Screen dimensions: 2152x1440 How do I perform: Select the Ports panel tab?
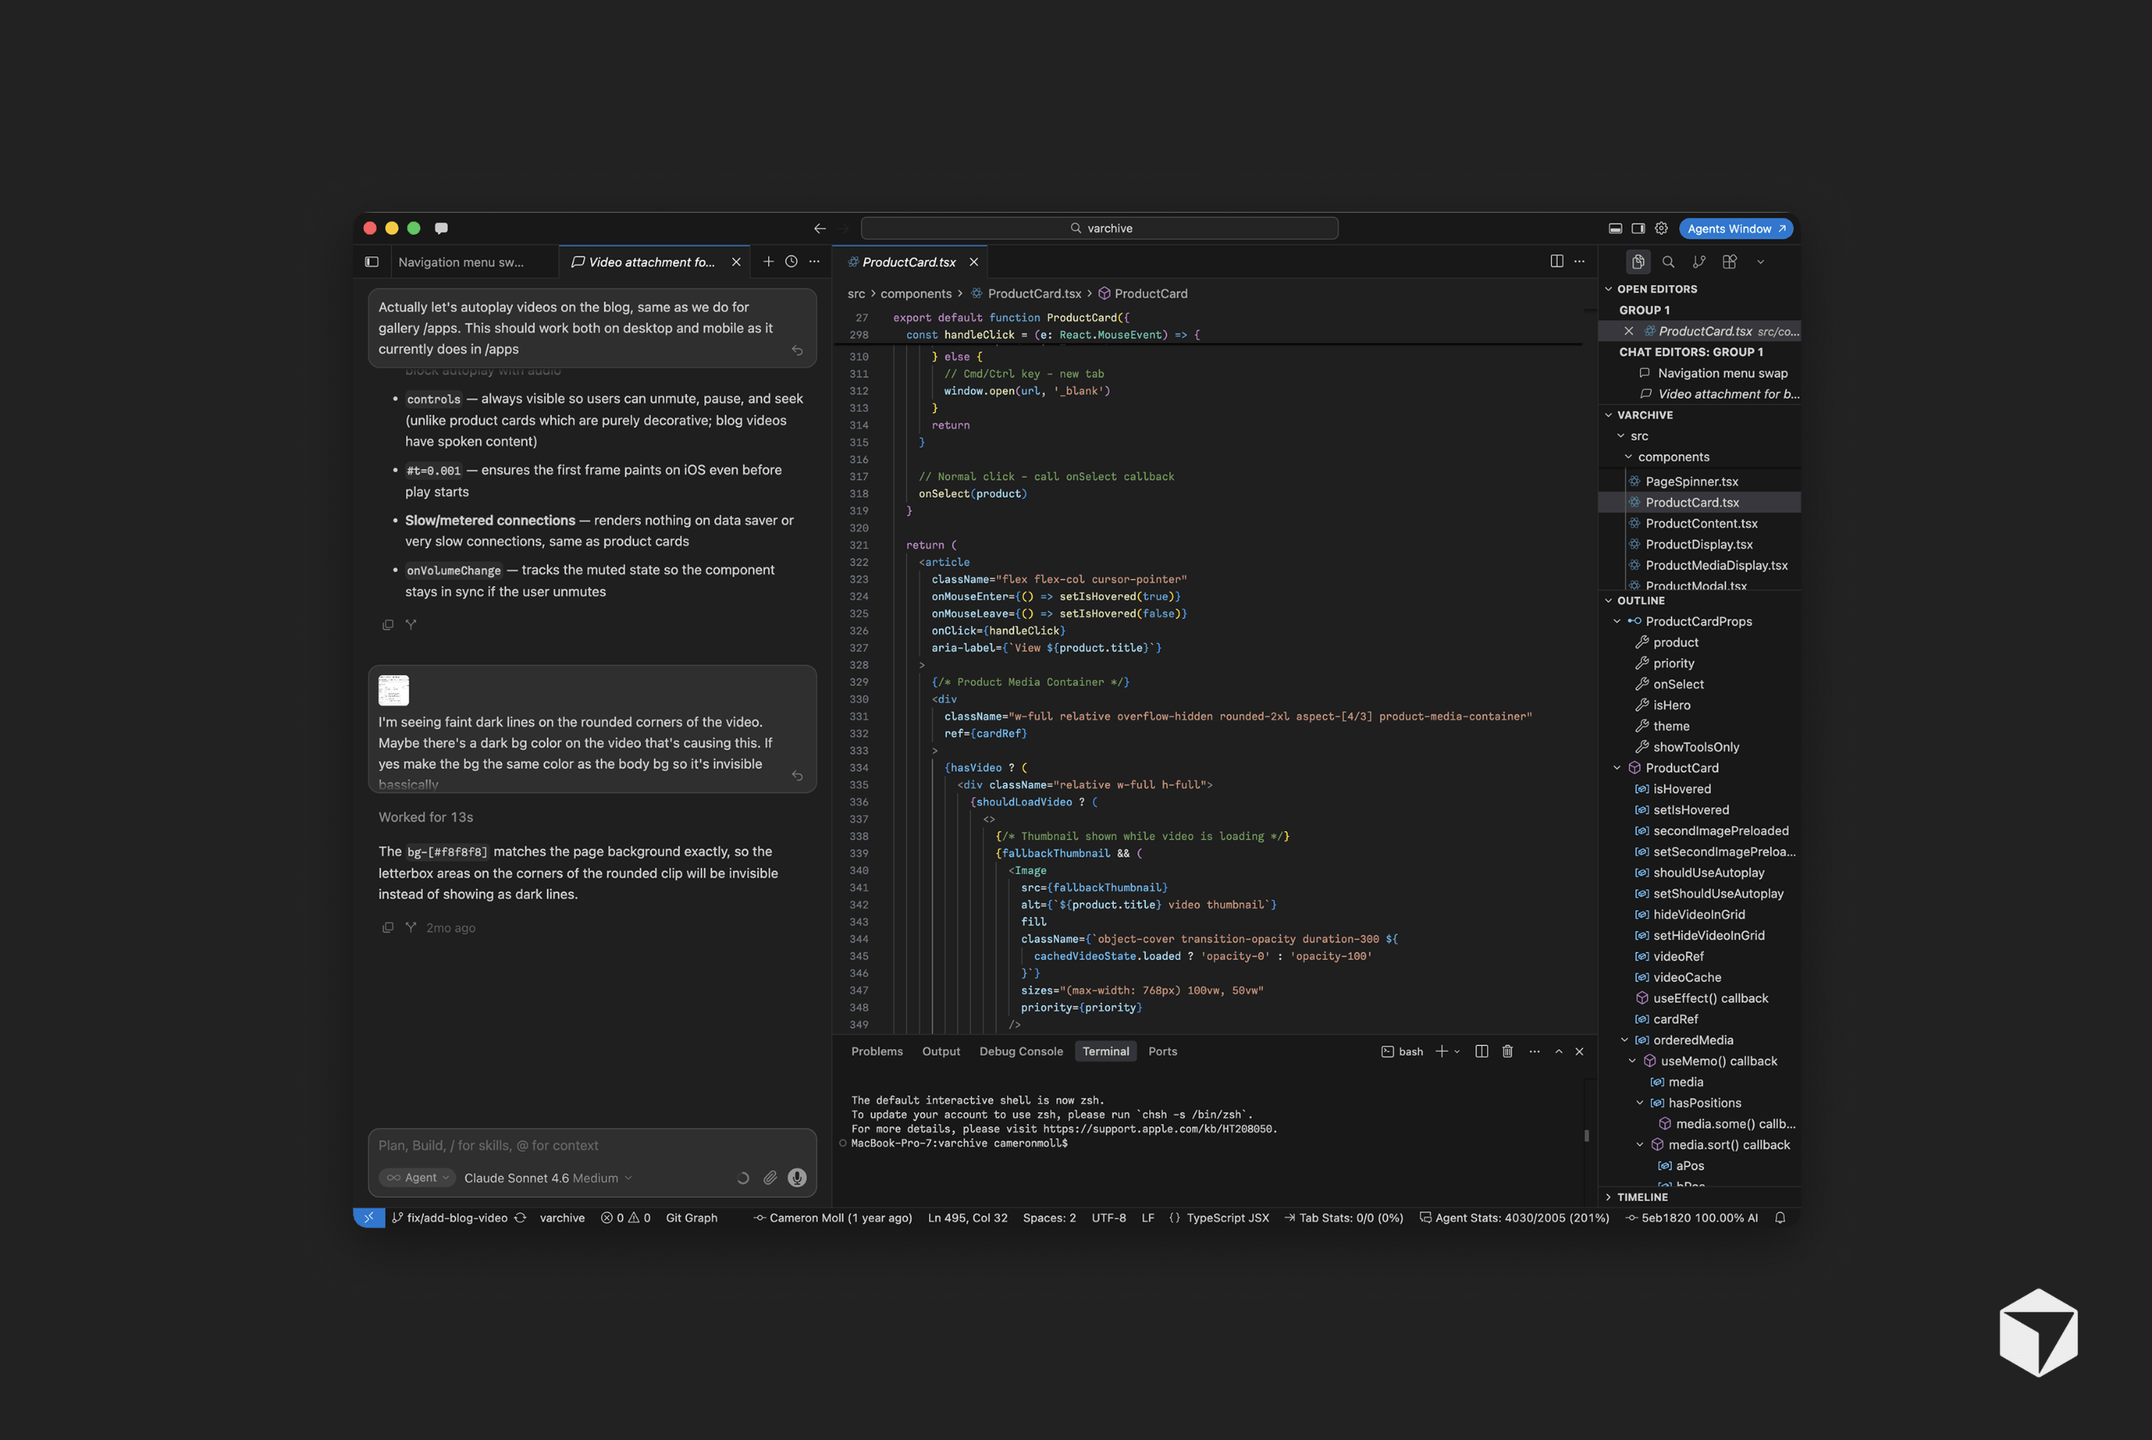pyautogui.click(x=1163, y=1051)
